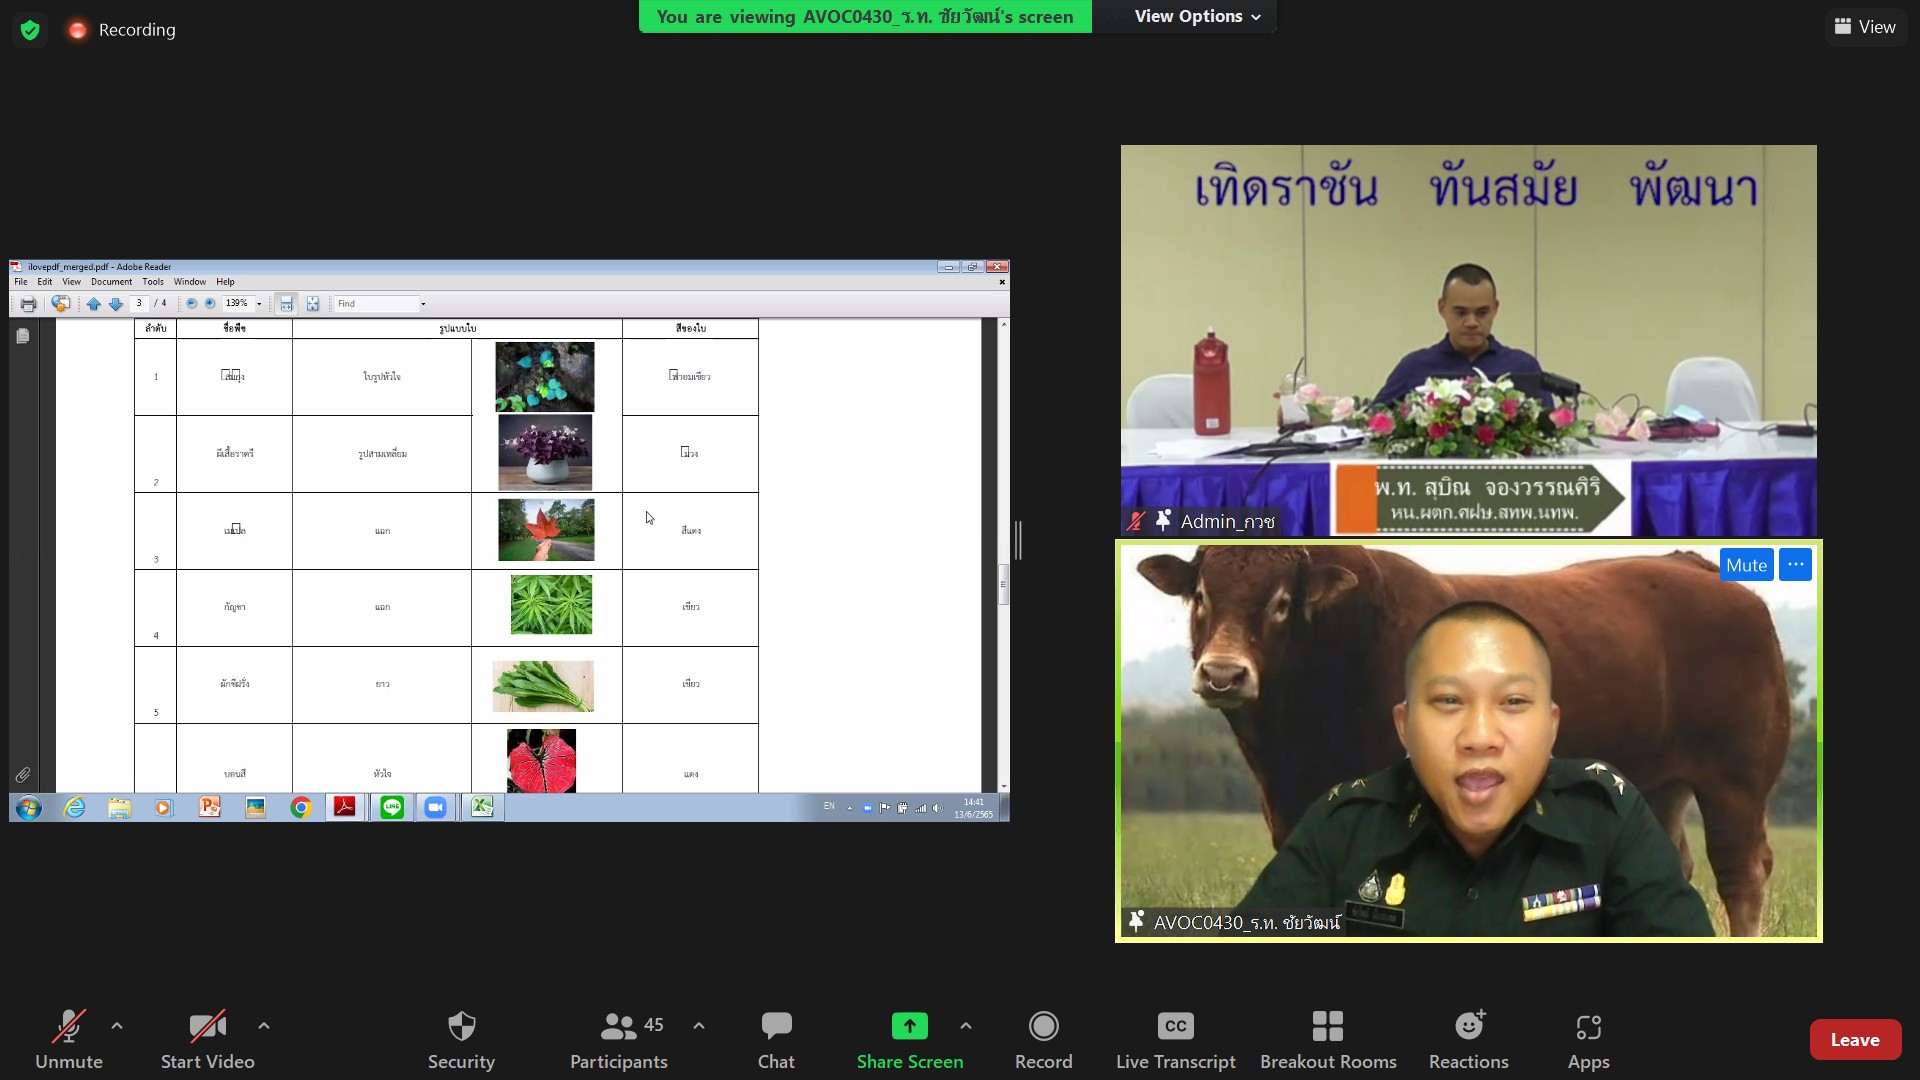Open the Reactions menu
1920x1080 pixels.
1469,1040
